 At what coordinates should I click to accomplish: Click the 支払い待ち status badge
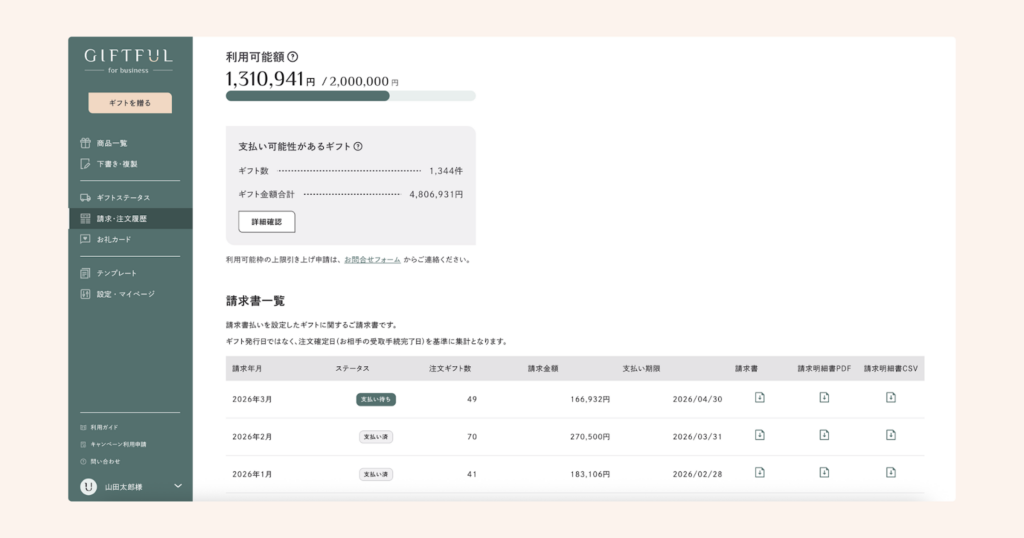click(376, 399)
